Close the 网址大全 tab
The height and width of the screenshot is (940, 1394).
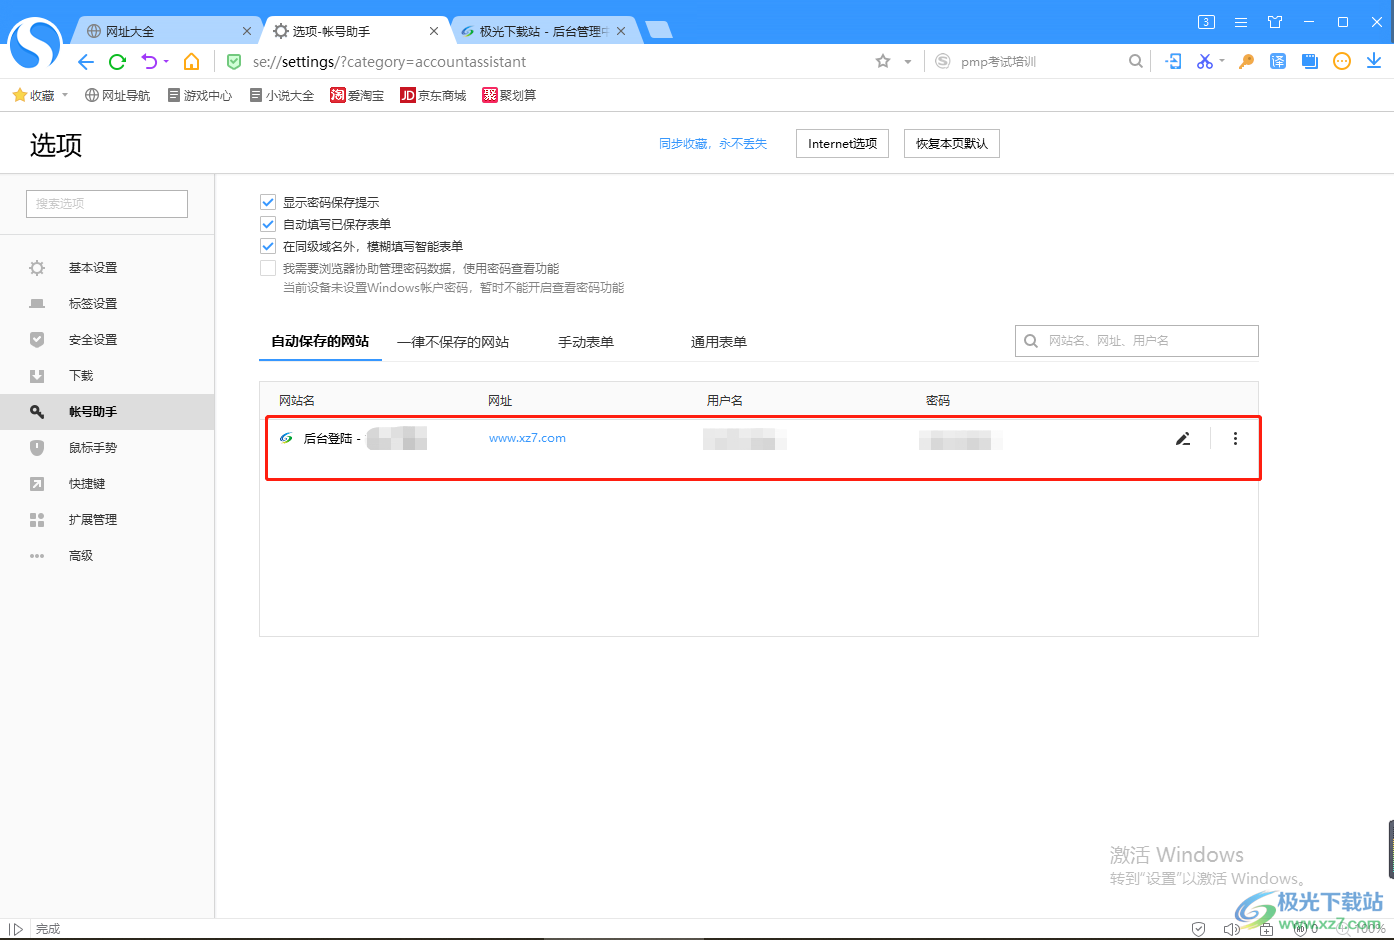pyautogui.click(x=247, y=31)
